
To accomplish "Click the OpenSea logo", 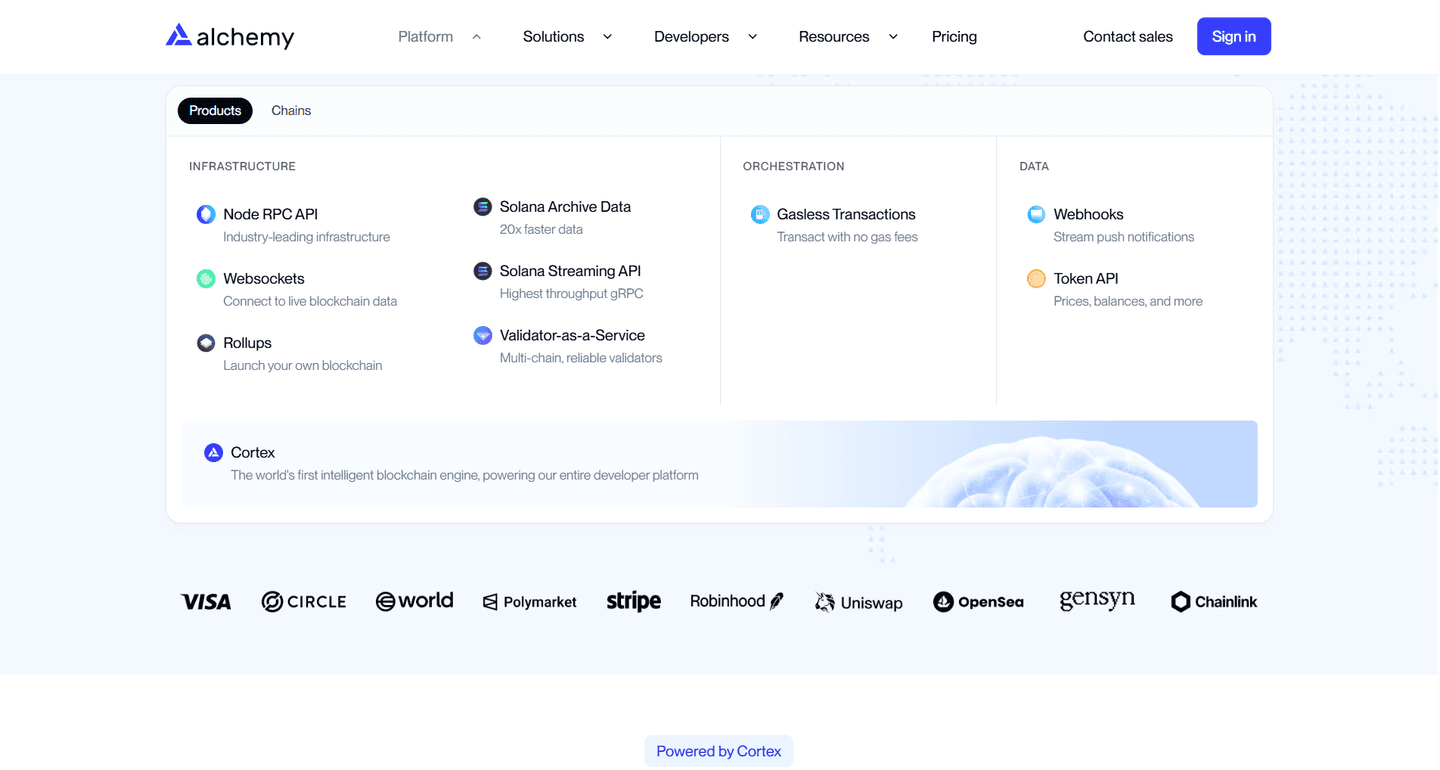I will (x=979, y=602).
